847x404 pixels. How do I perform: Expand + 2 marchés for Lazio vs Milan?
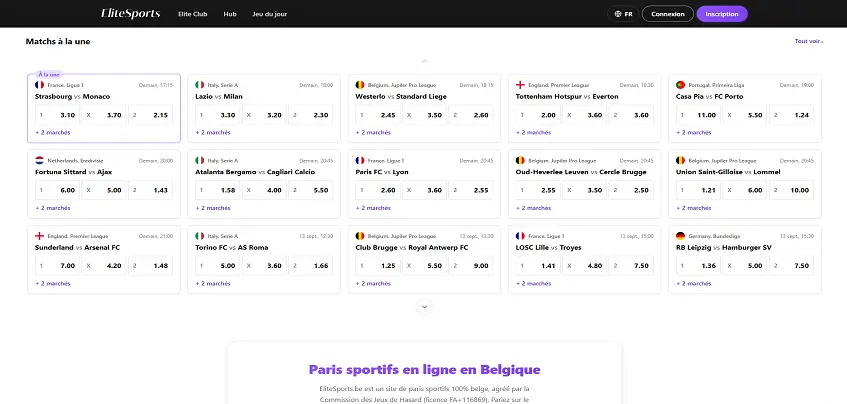(x=213, y=132)
